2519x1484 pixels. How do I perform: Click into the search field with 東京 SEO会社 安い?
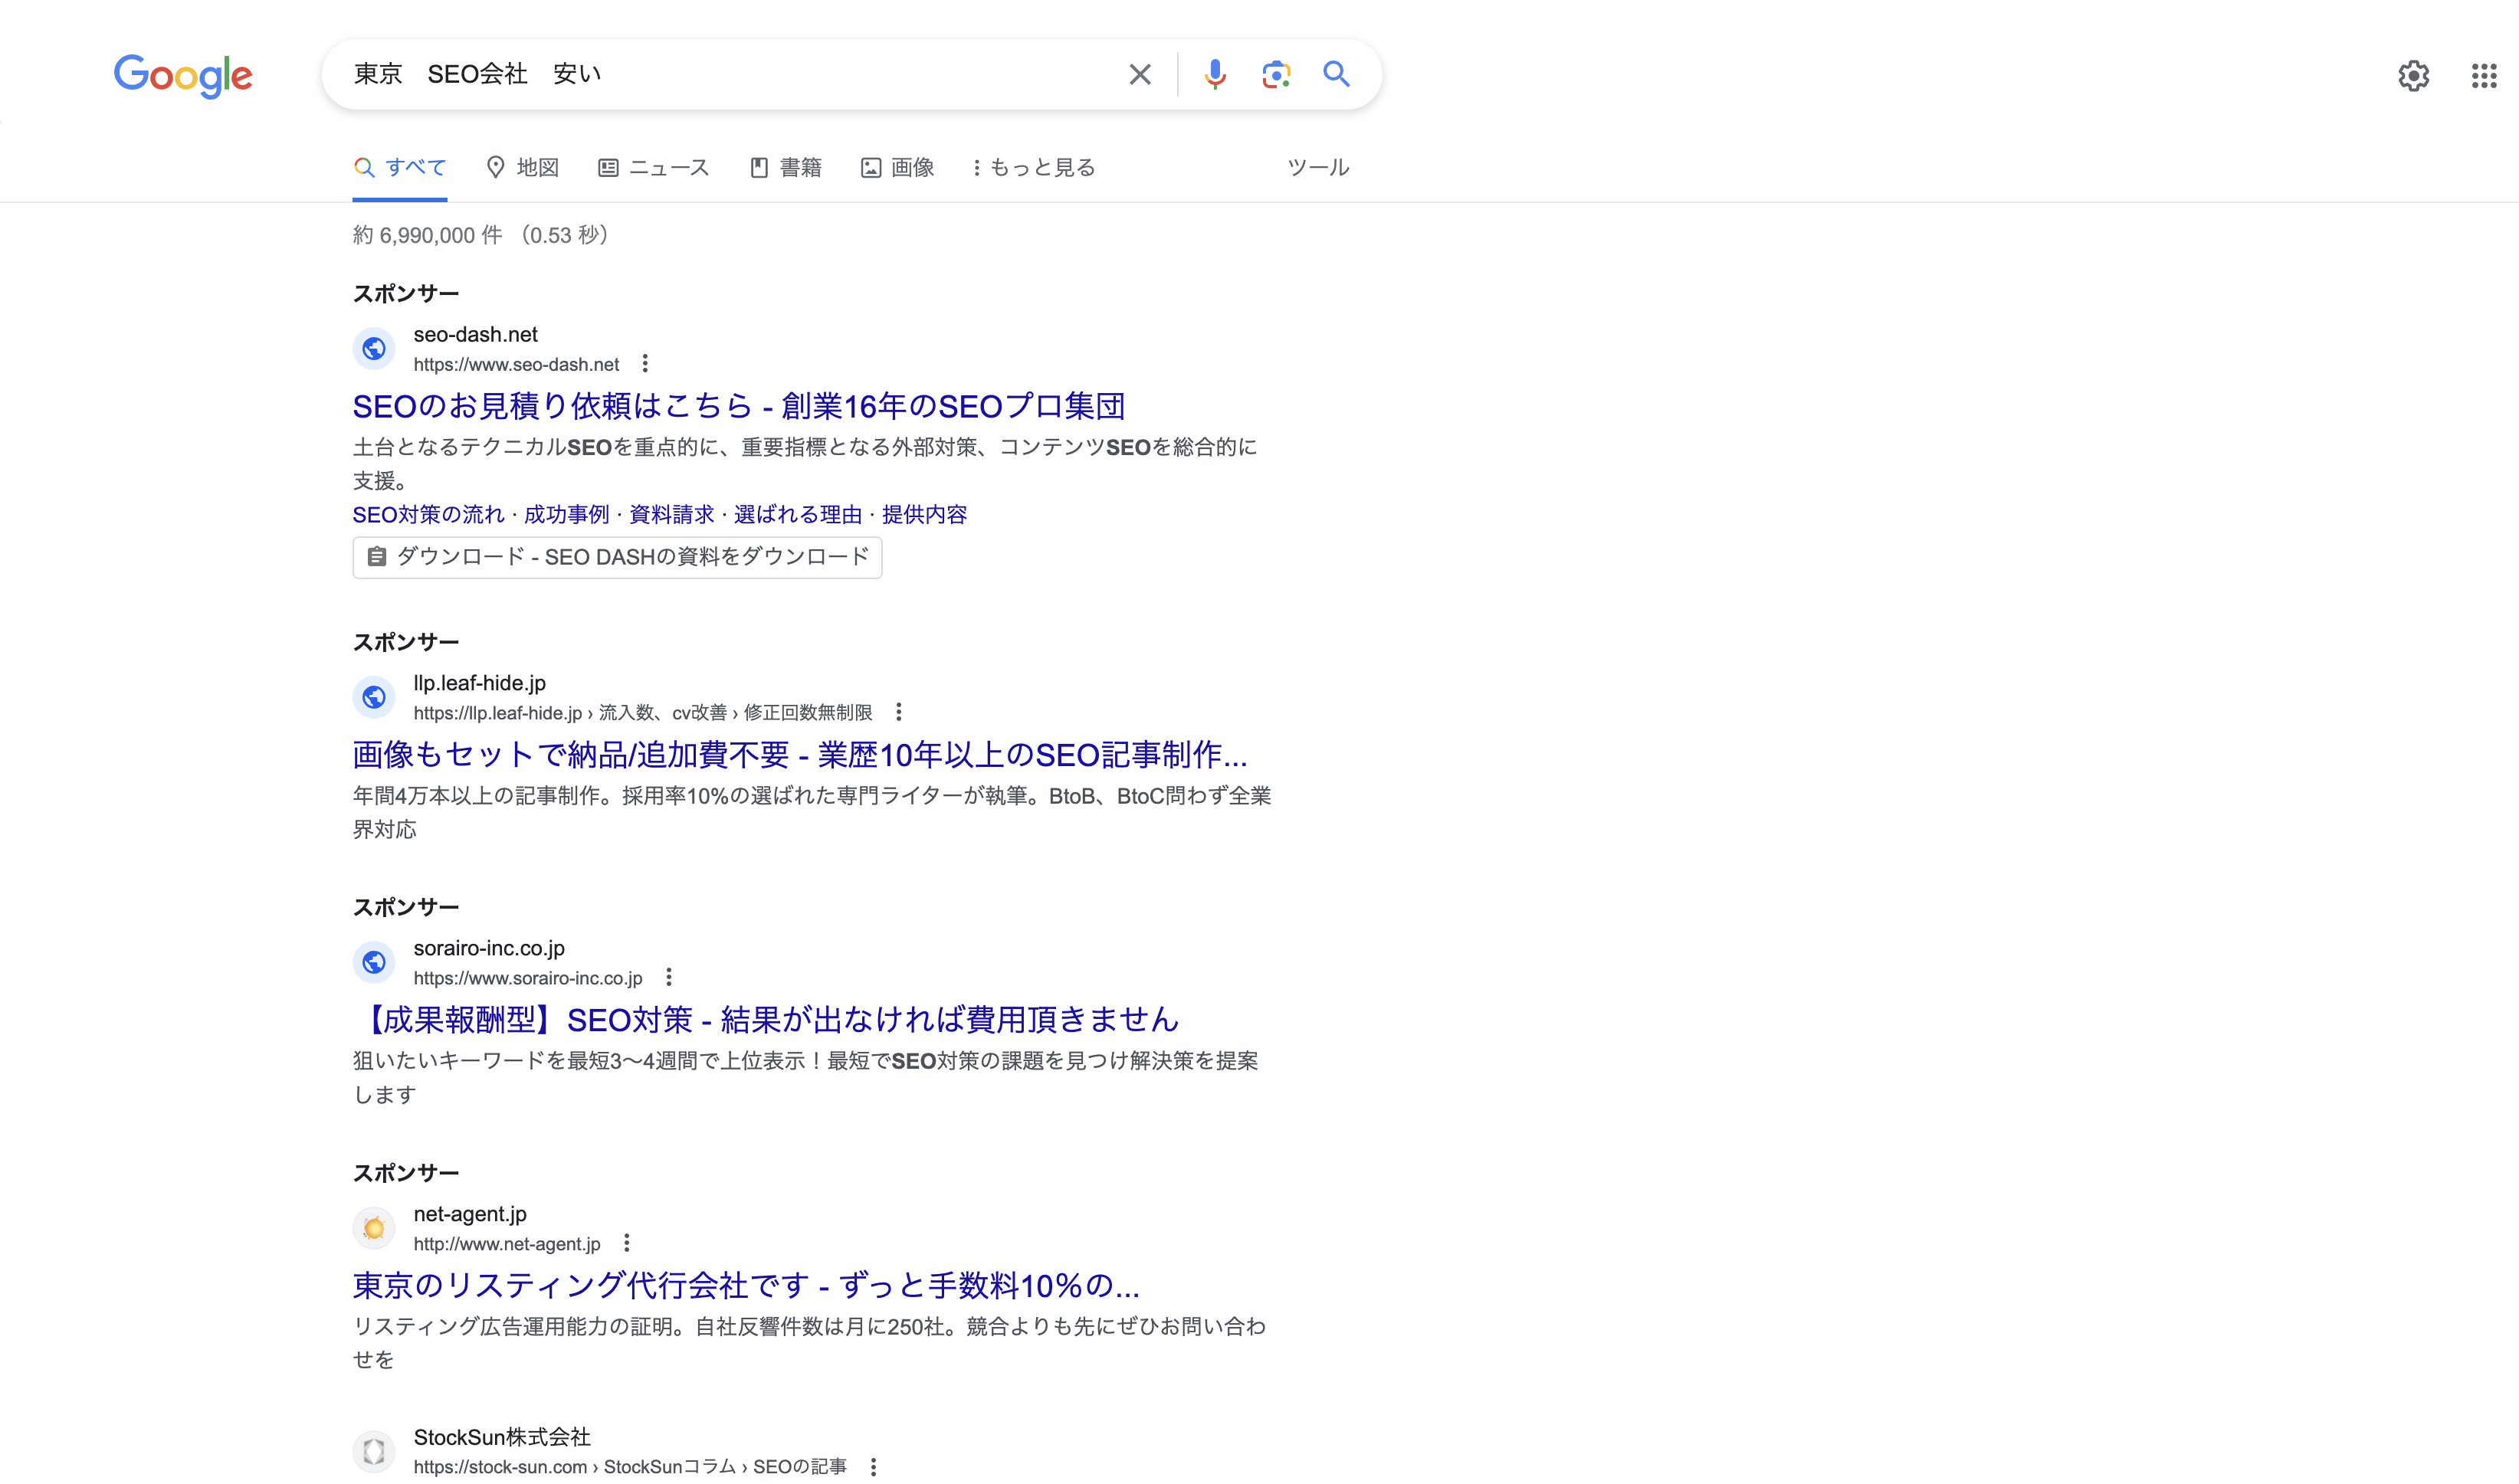pyautogui.click(x=735, y=74)
